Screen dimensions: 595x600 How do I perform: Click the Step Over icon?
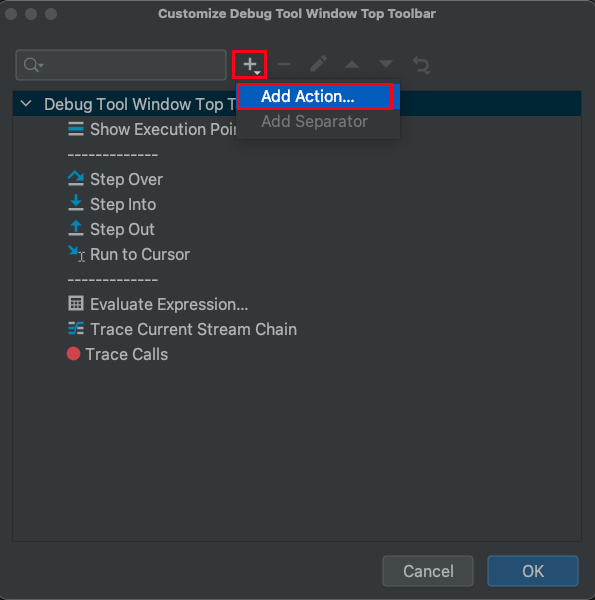[76, 179]
